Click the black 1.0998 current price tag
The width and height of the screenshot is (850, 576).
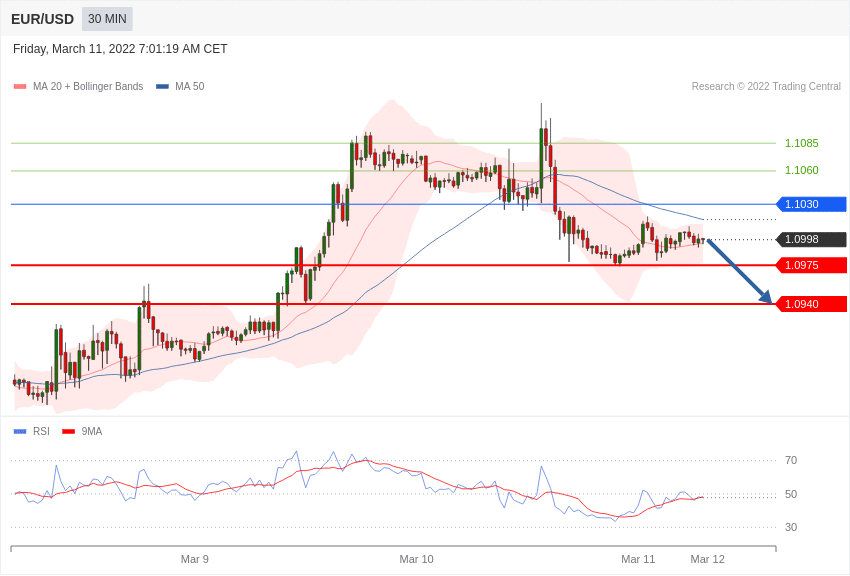[812, 239]
